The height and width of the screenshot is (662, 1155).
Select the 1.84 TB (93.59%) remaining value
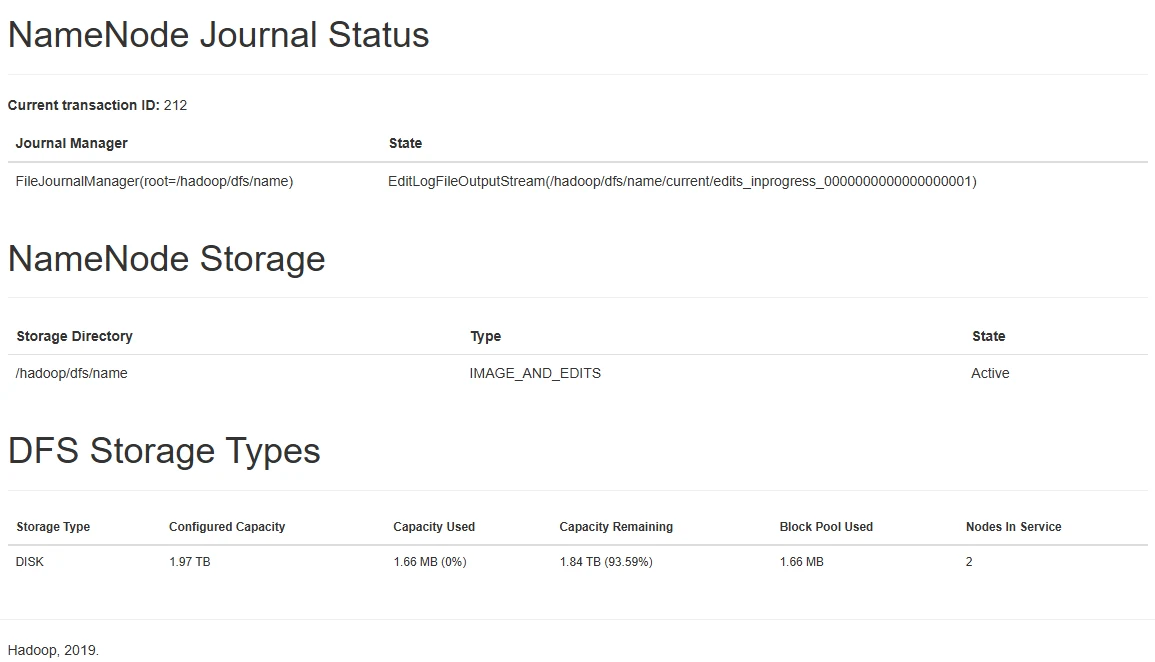coord(606,562)
